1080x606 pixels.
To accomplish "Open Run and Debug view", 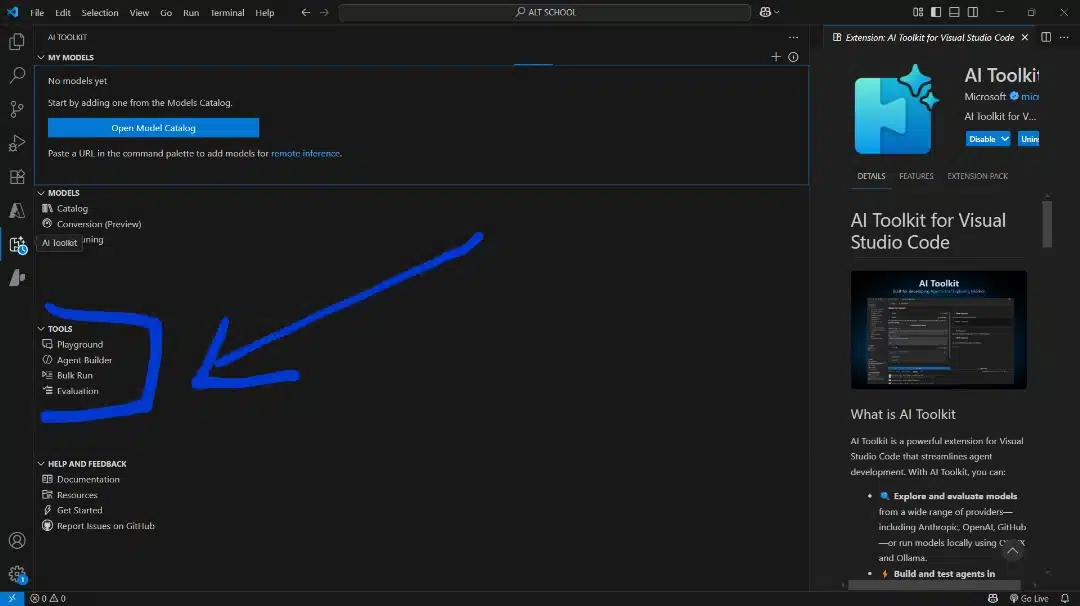I will [17, 143].
